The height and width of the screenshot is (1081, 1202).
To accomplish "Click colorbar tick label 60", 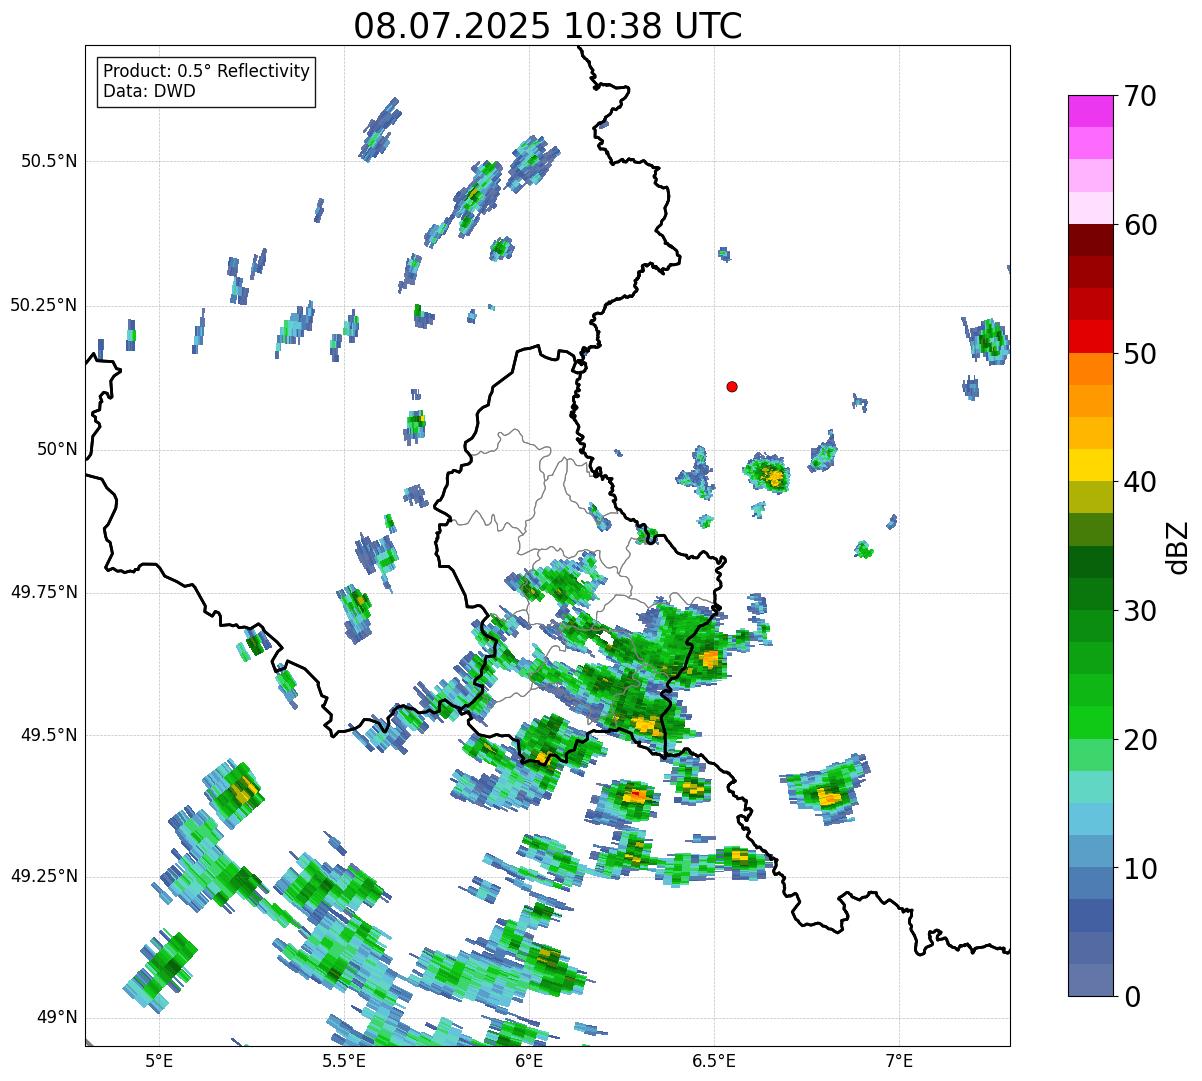I will (x=1139, y=225).
